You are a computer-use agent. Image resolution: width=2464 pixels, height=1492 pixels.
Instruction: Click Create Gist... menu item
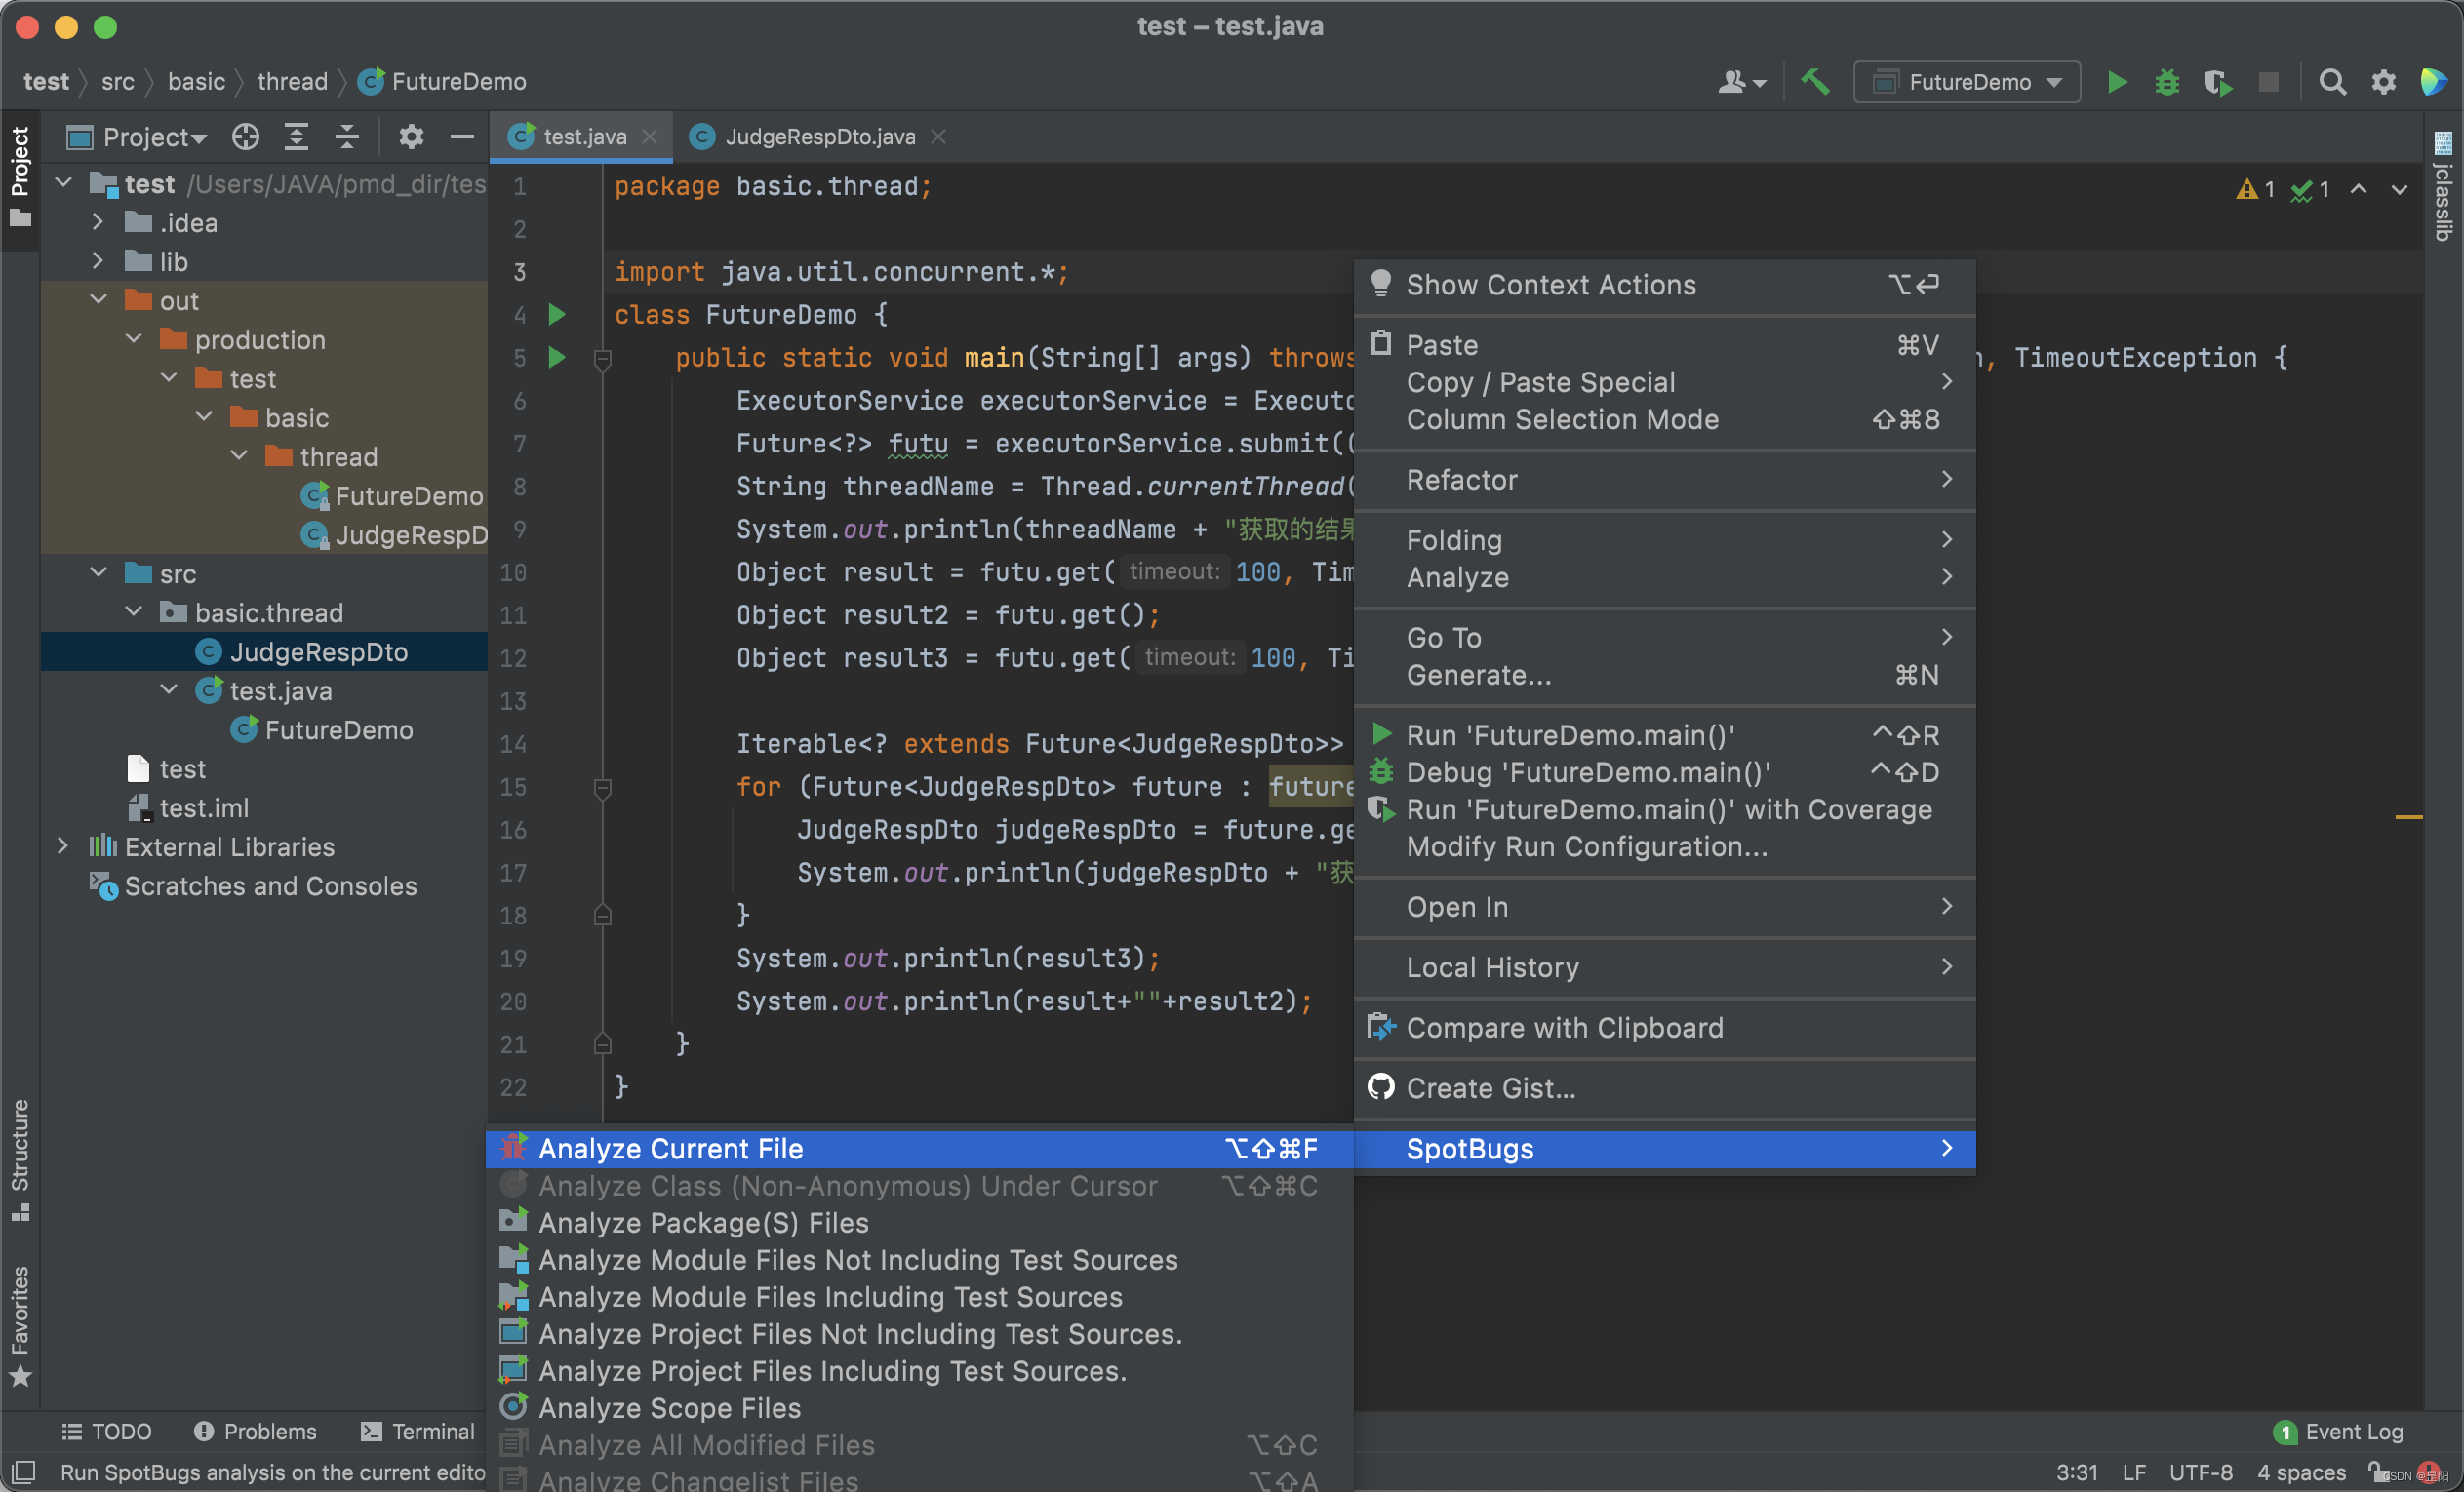pos(1664,1088)
